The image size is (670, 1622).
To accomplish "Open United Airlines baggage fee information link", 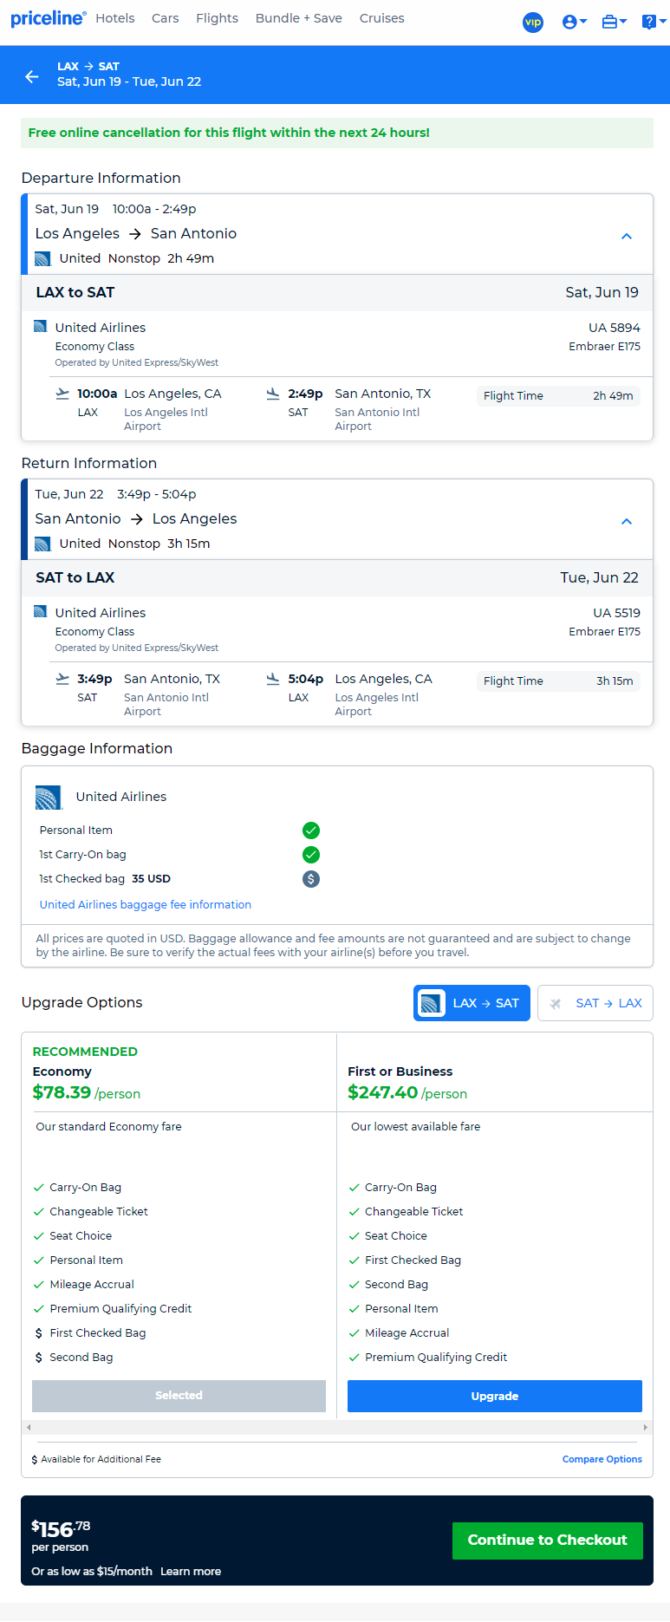I will [145, 904].
